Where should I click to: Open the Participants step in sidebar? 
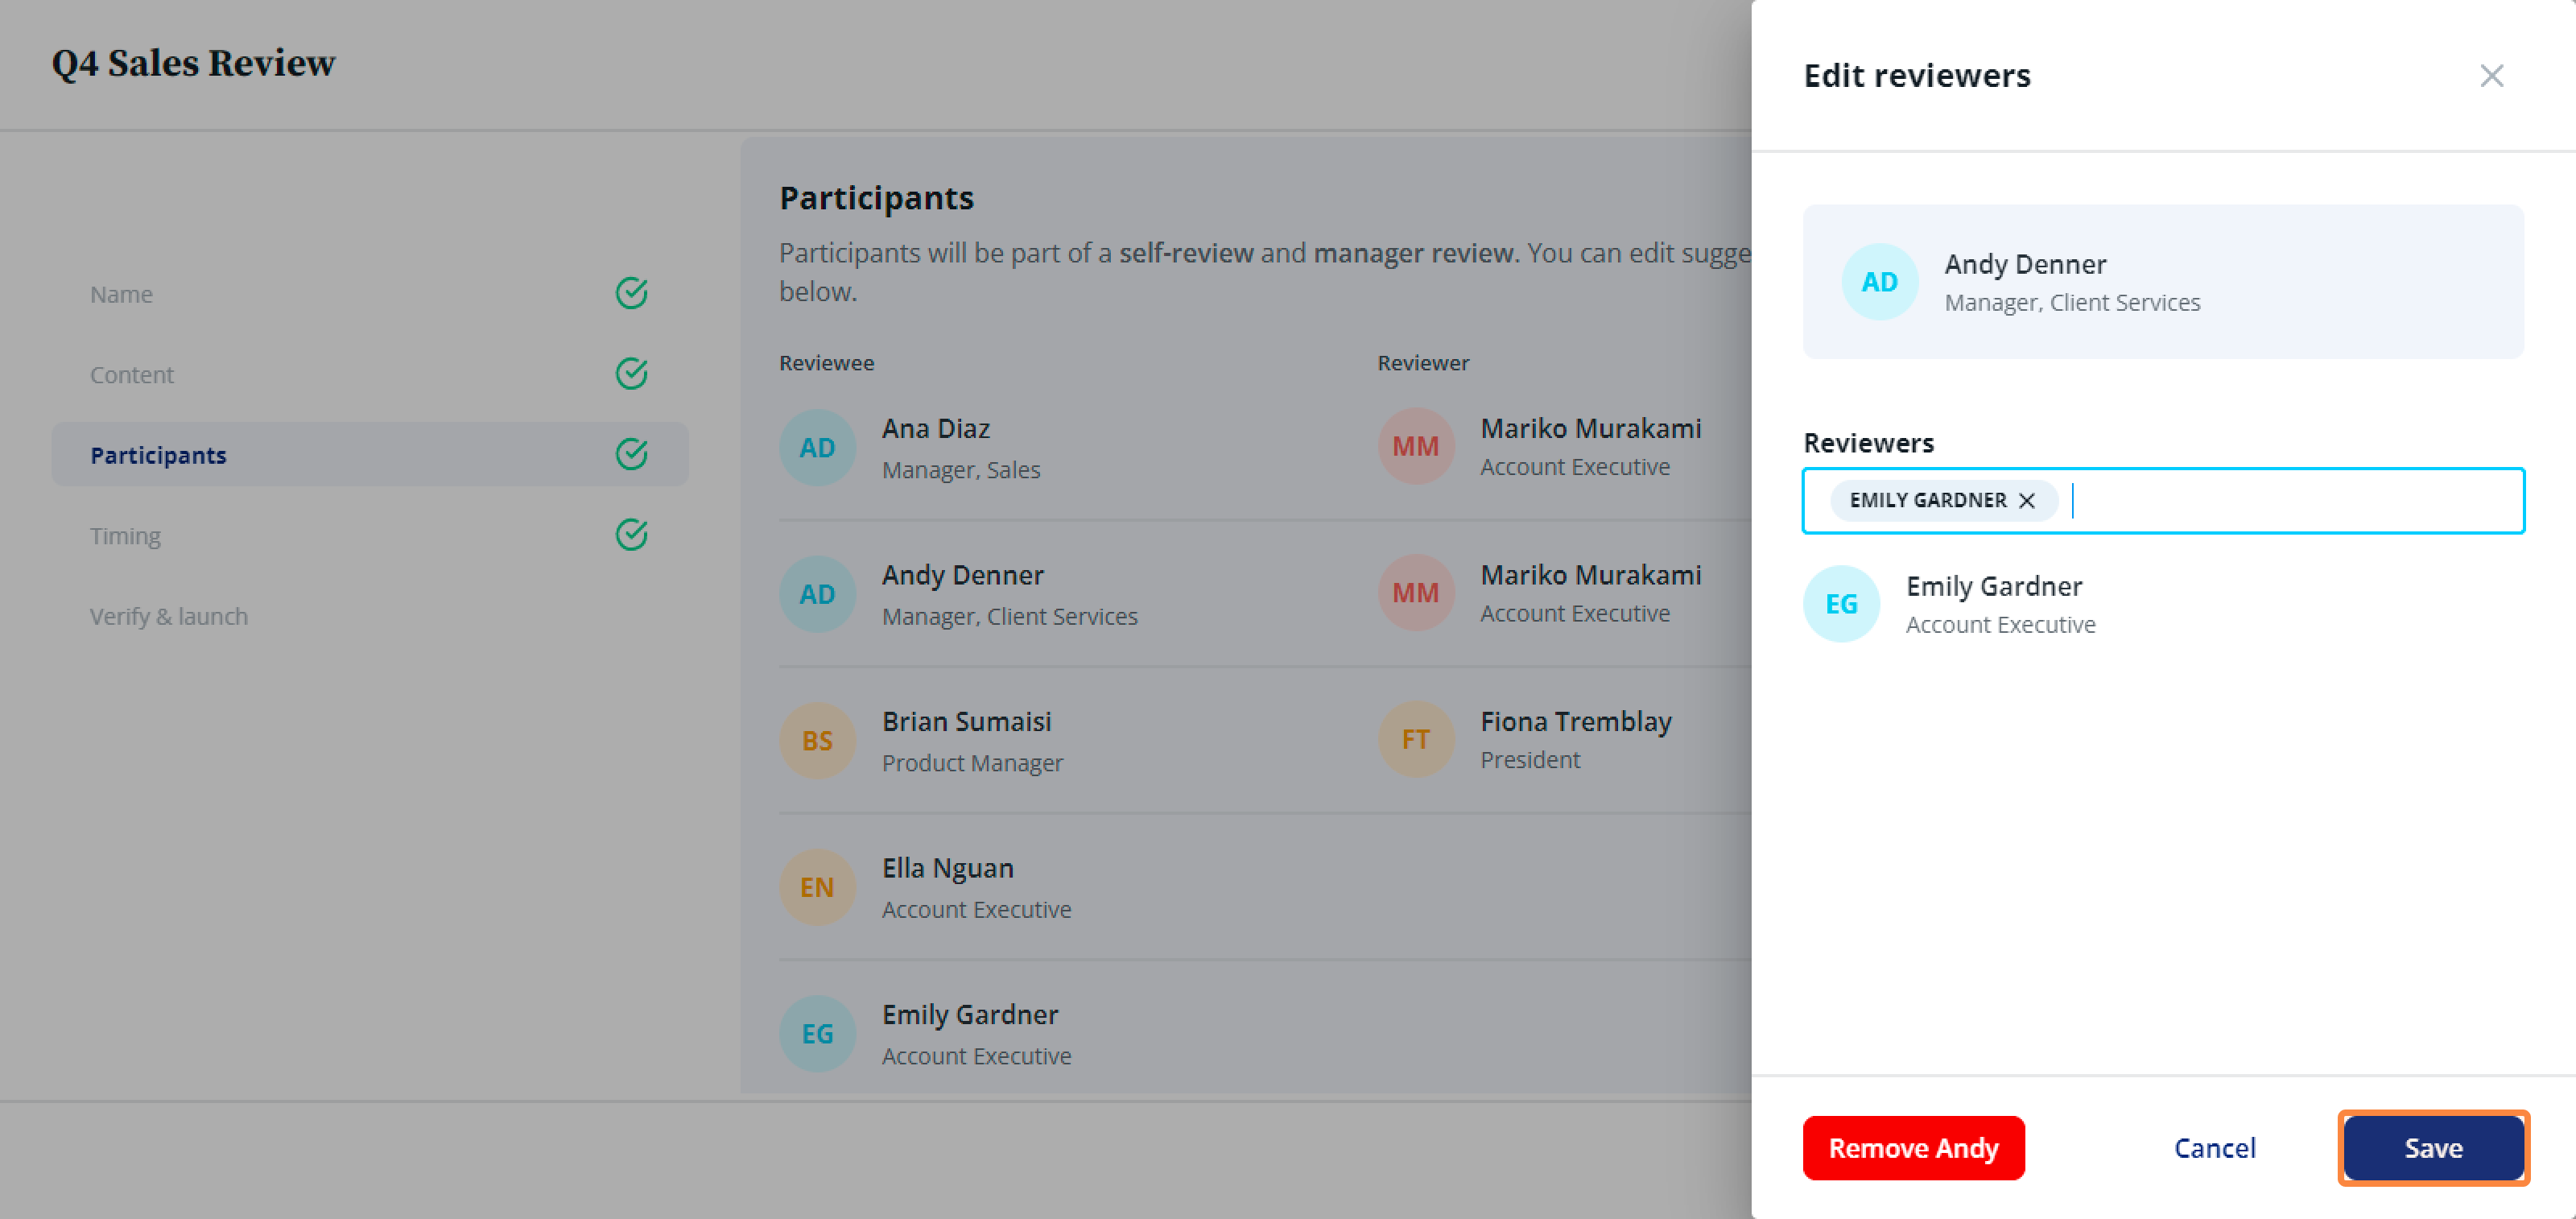tap(159, 455)
